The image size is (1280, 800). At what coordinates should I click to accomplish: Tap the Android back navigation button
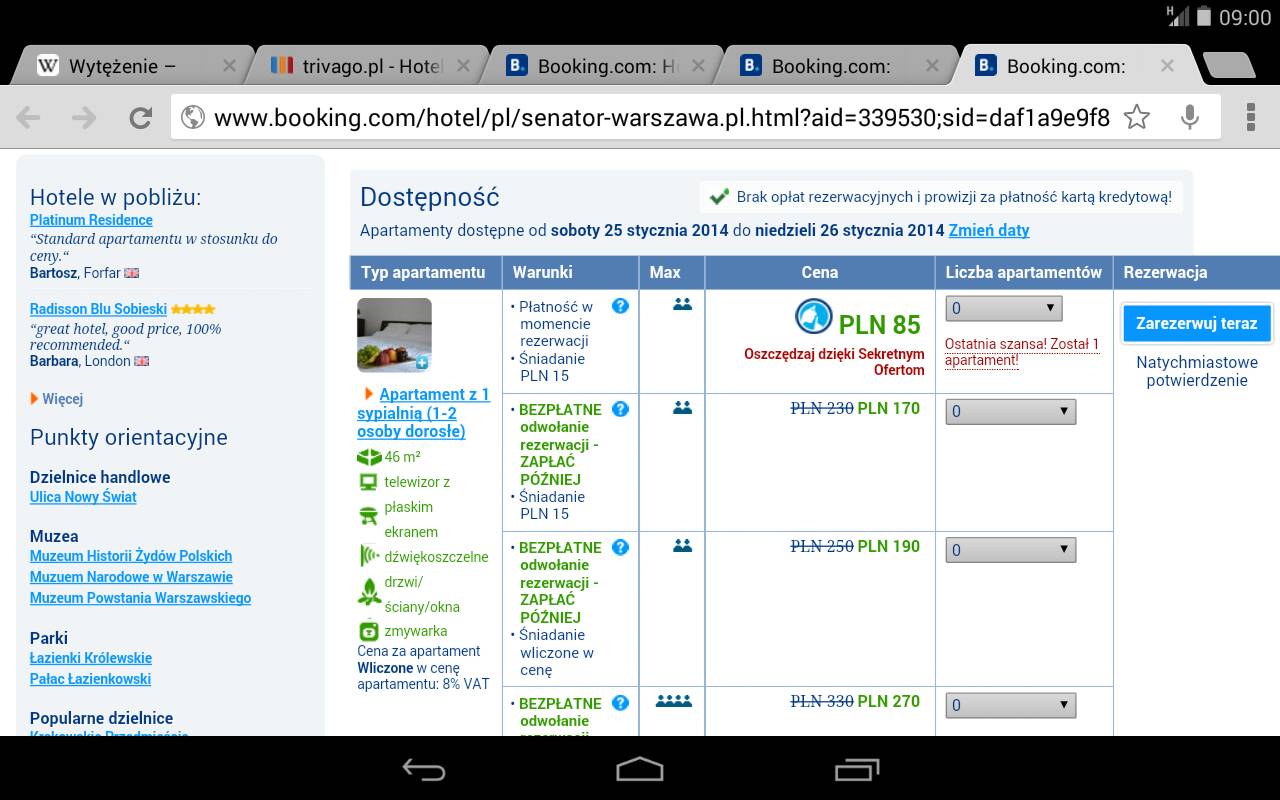point(424,769)
